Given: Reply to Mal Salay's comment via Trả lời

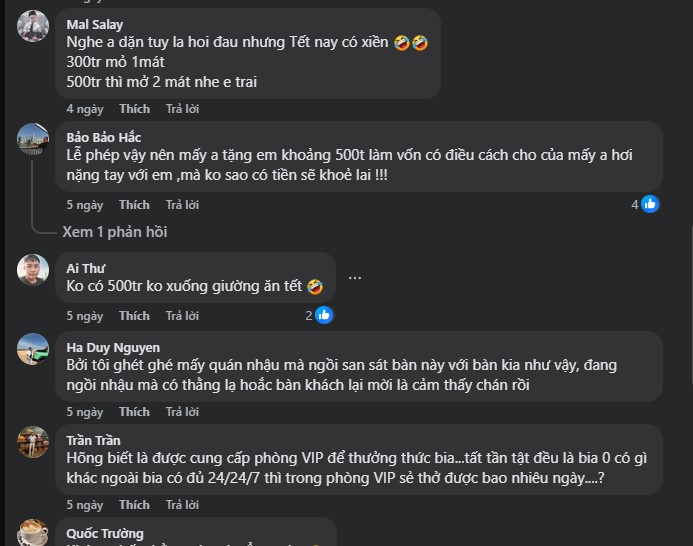Looking at the screenshot, I should pyautogui.click(x=182, y=108).
